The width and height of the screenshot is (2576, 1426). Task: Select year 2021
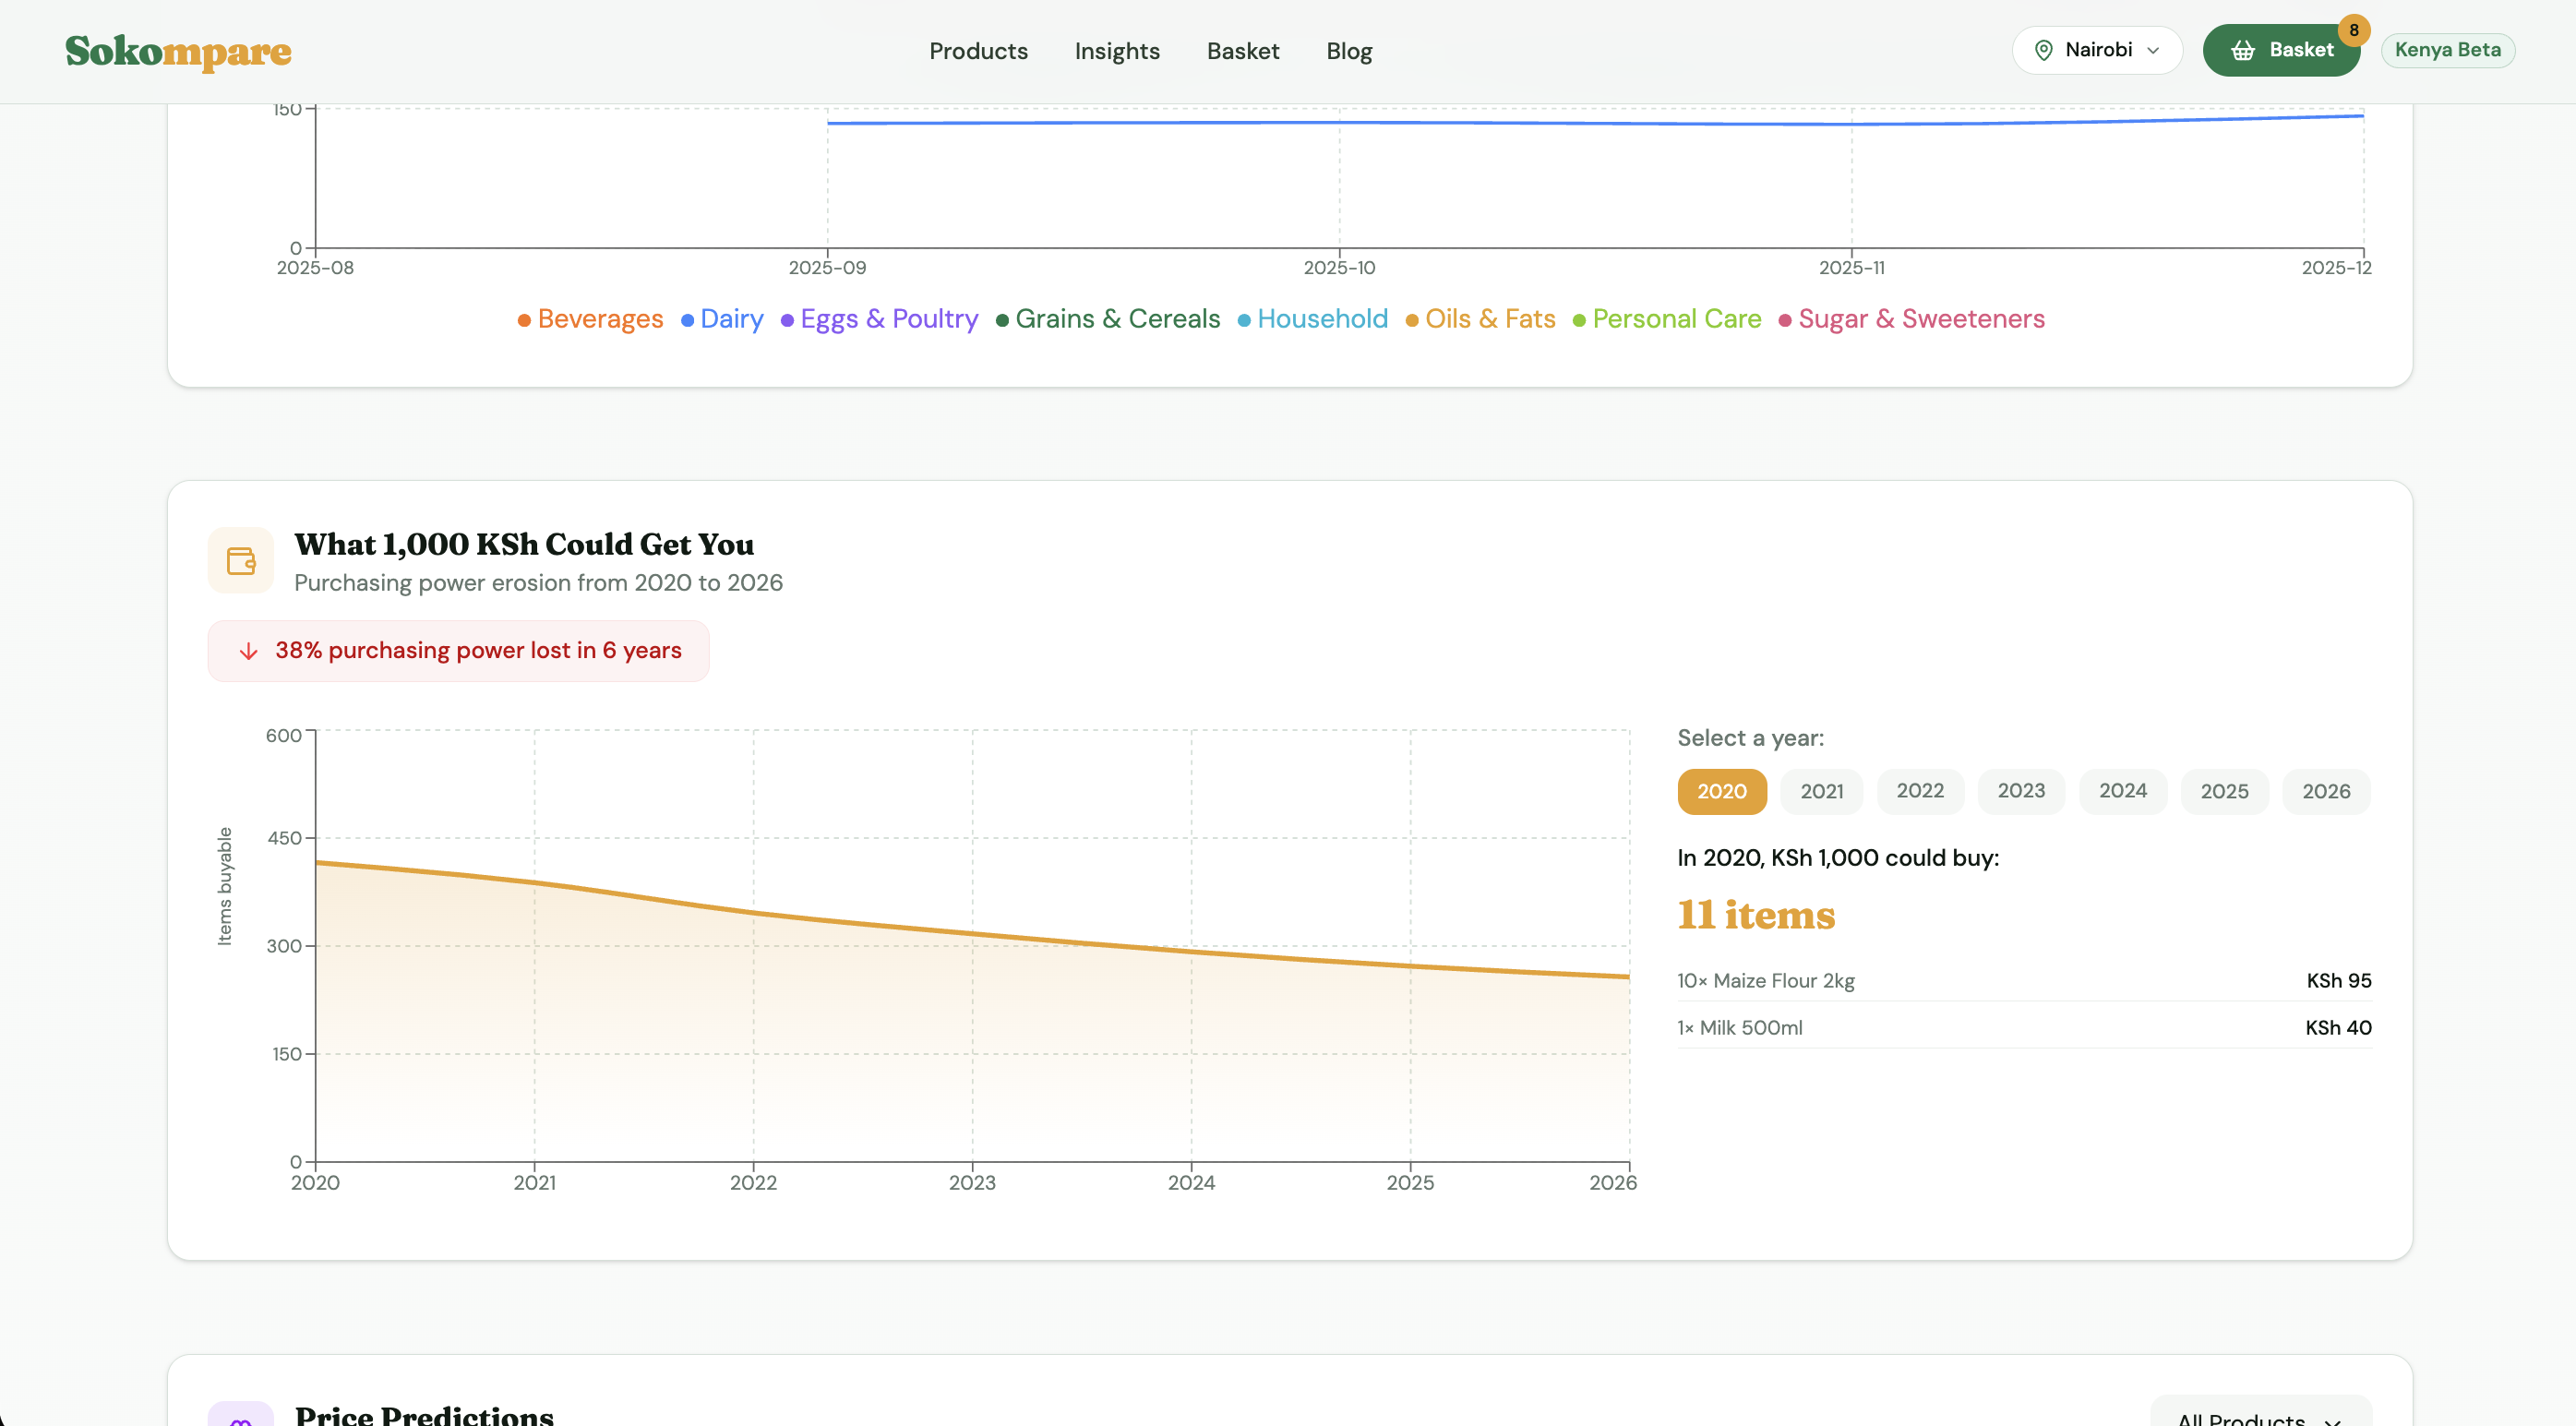click(x=1822, y=792)
